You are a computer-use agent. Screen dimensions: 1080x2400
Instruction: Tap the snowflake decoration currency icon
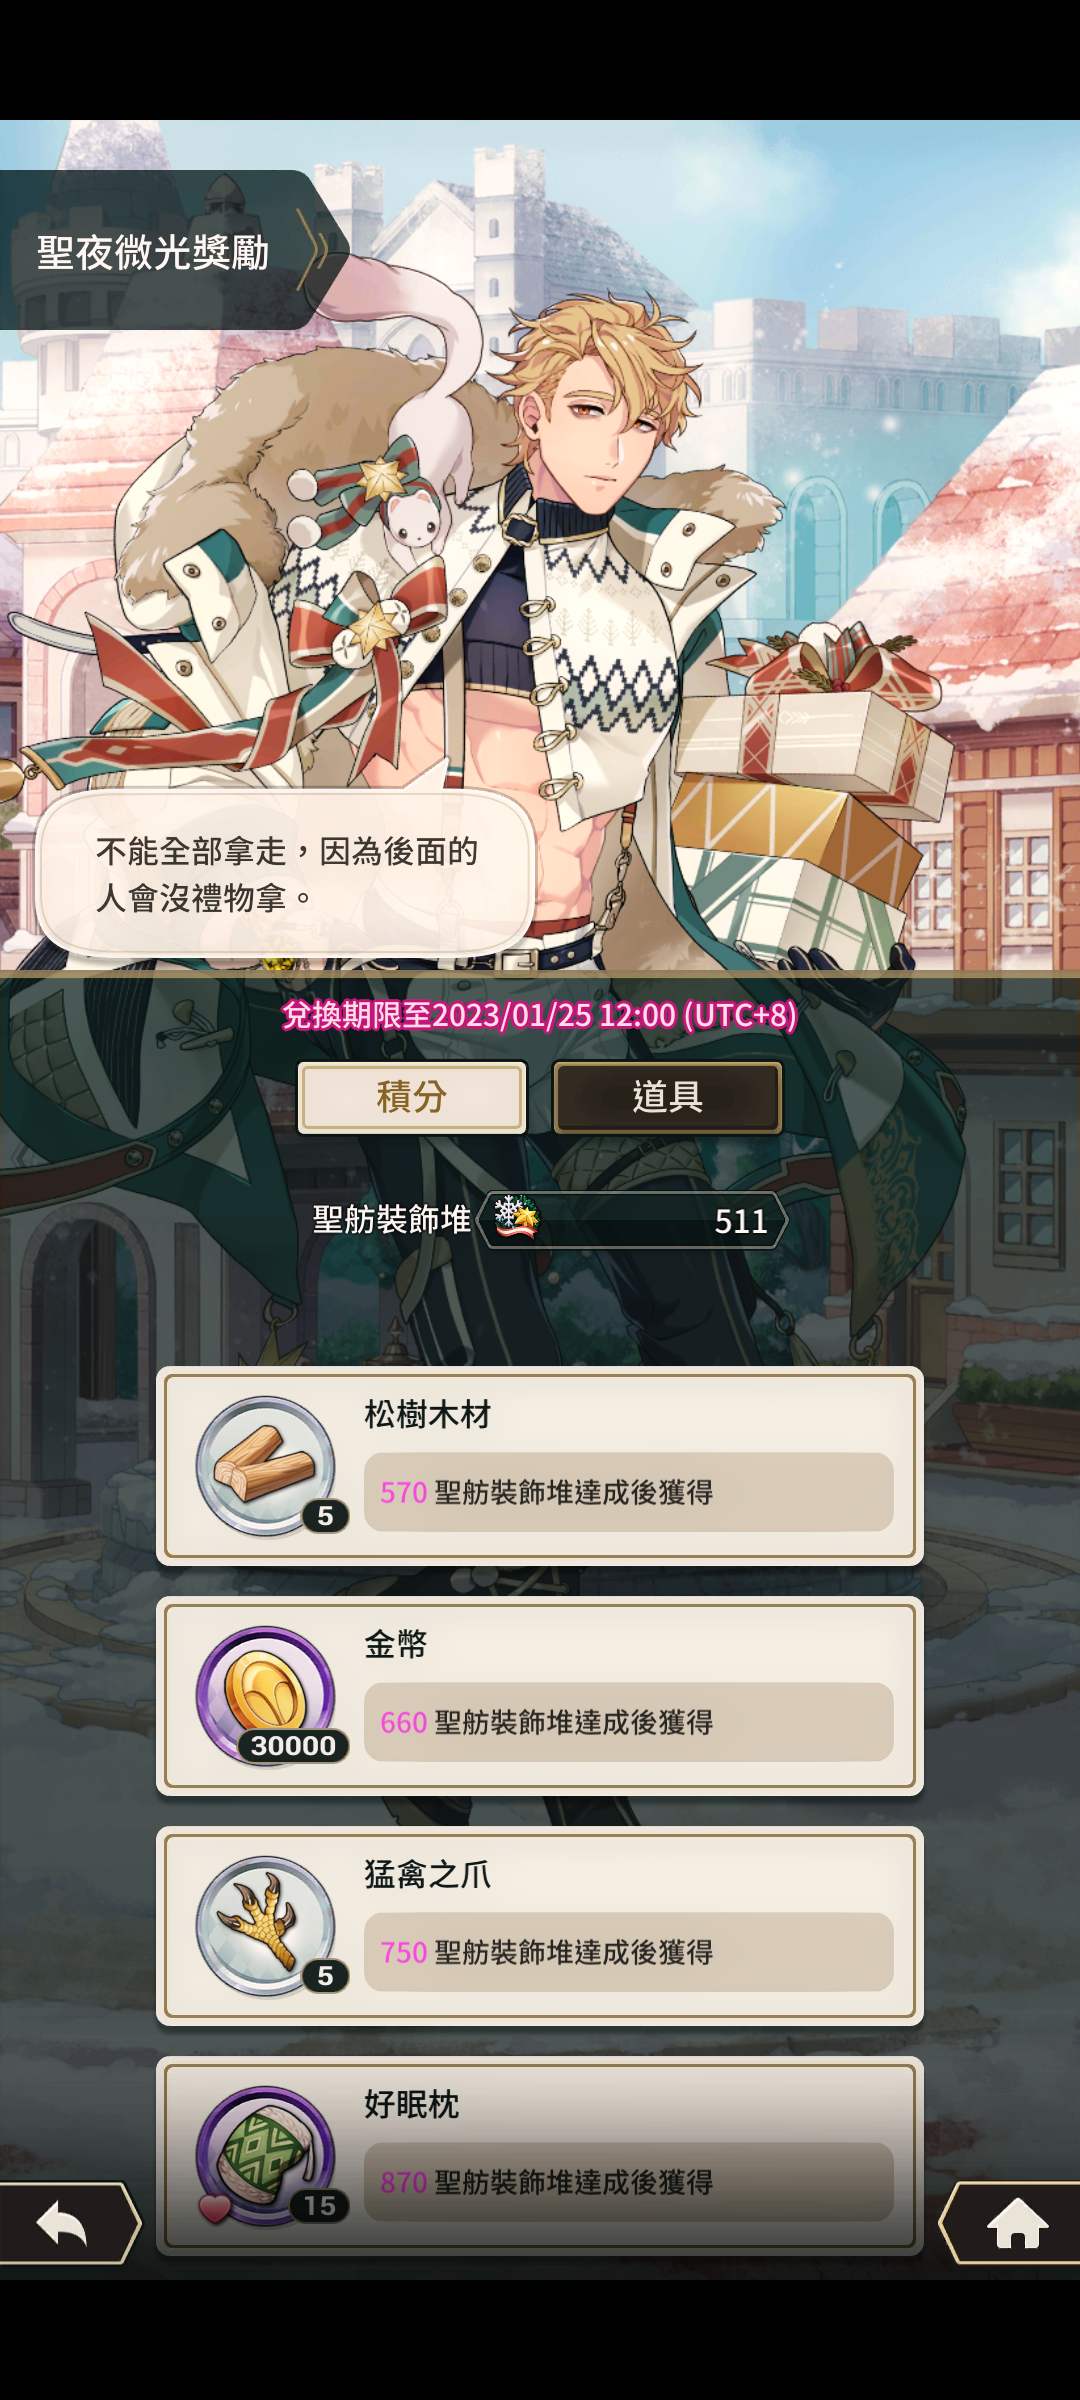[x=516, y=1218]
